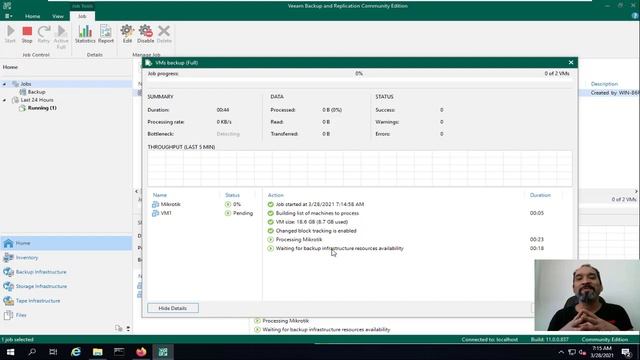Open Task View on the taskbar

(x=53, y=352)
